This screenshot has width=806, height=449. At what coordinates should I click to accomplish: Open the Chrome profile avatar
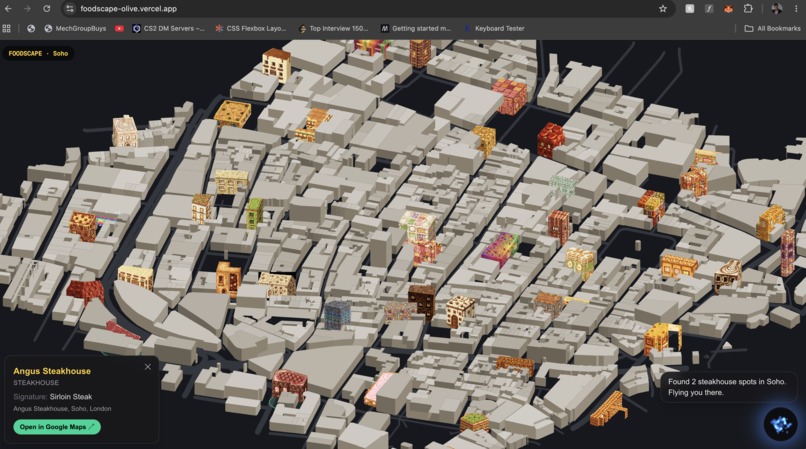click(776, 9)
